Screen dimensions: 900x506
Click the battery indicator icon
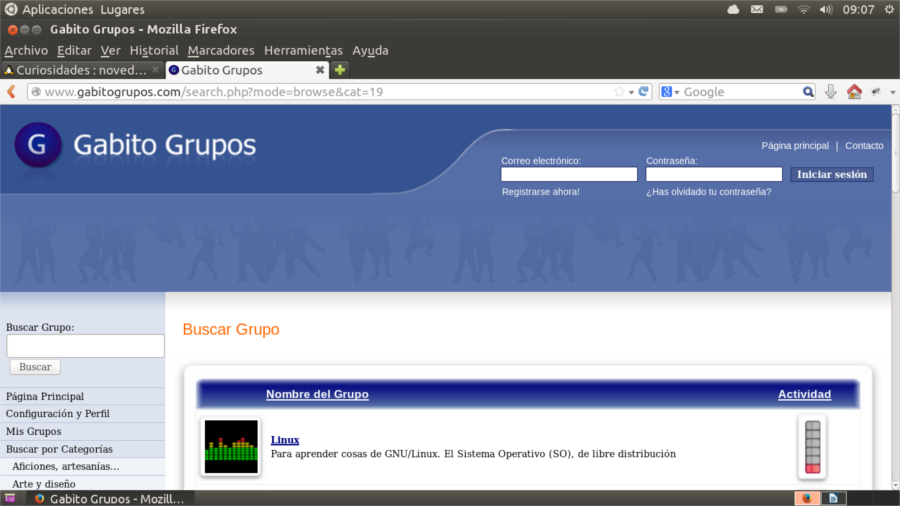pyautogui.click(x=781, y=9)
